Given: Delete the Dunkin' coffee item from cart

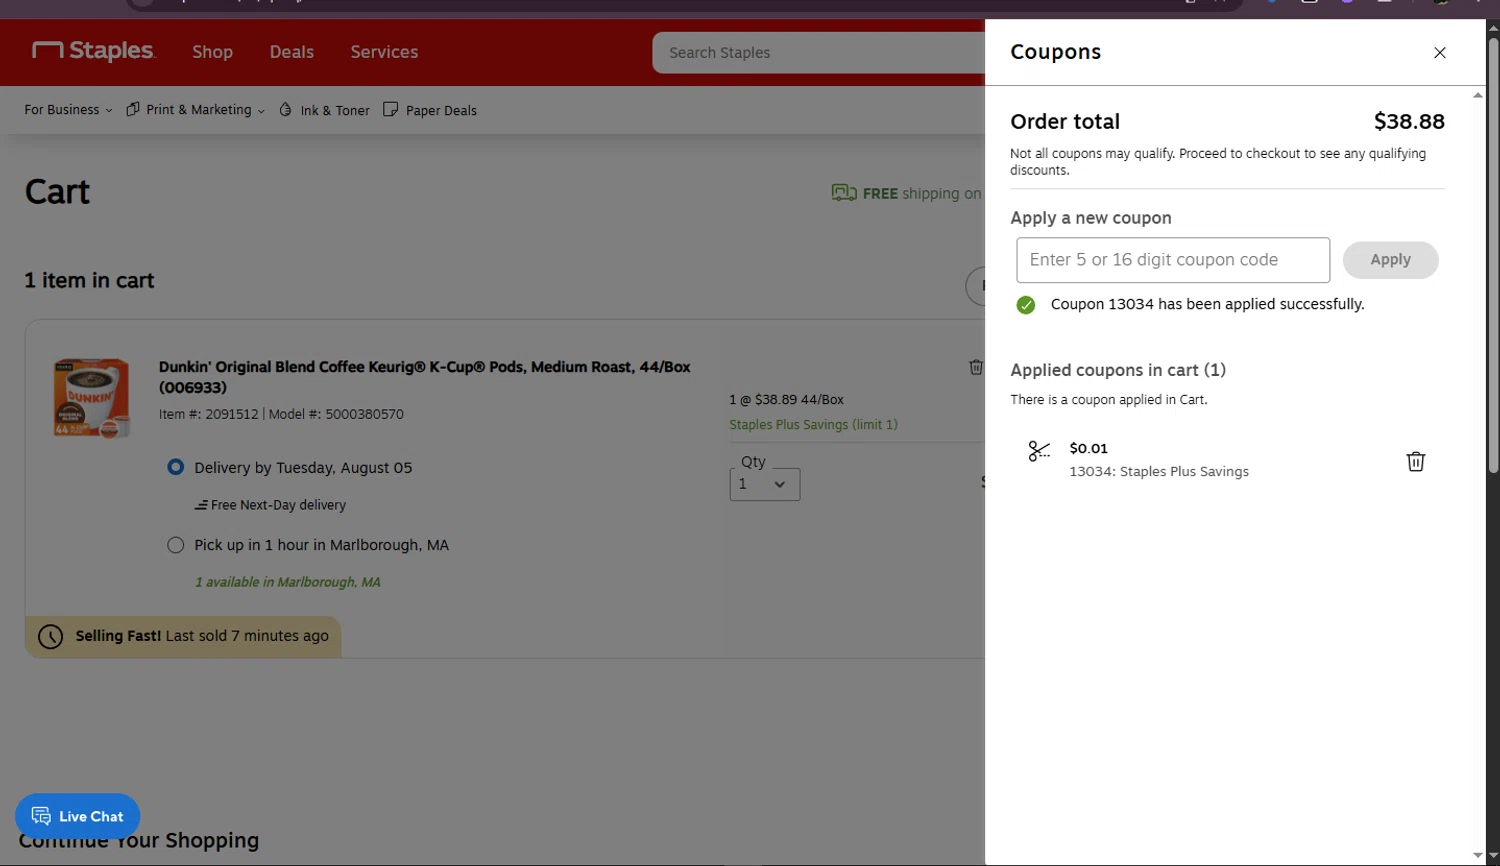Looking at the screenshot, I should coord(976,367).
